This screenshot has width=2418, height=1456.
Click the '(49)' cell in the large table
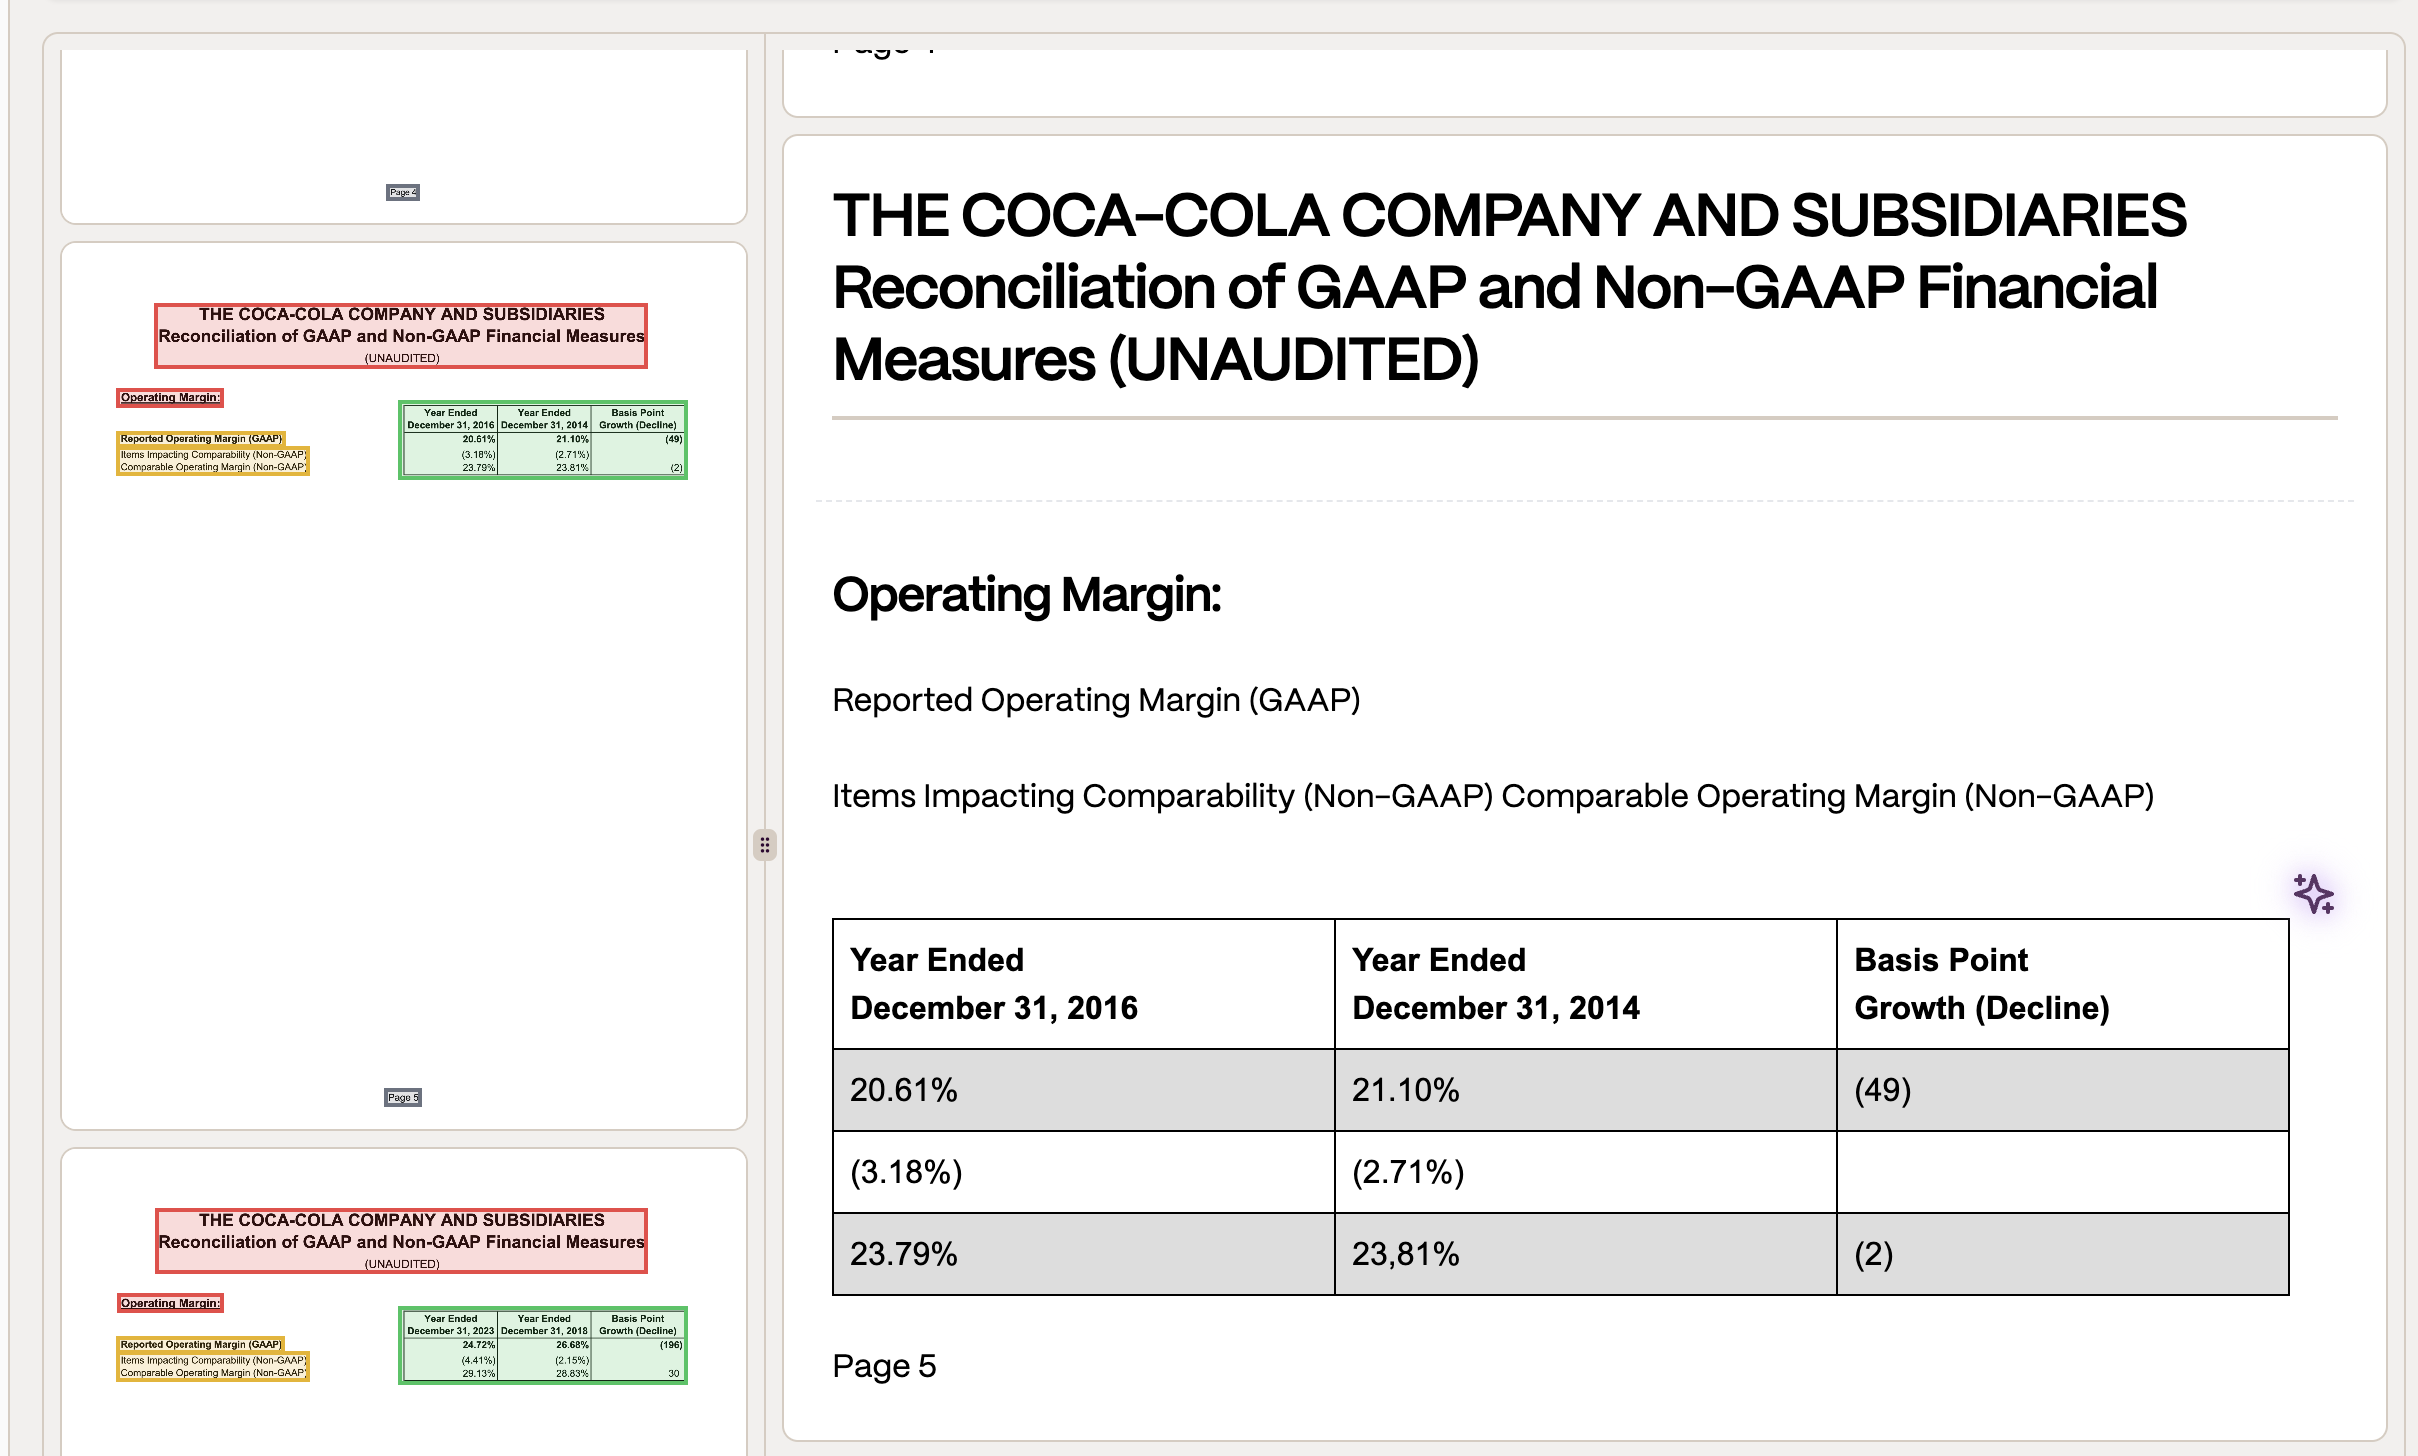coord(2063,1090)
